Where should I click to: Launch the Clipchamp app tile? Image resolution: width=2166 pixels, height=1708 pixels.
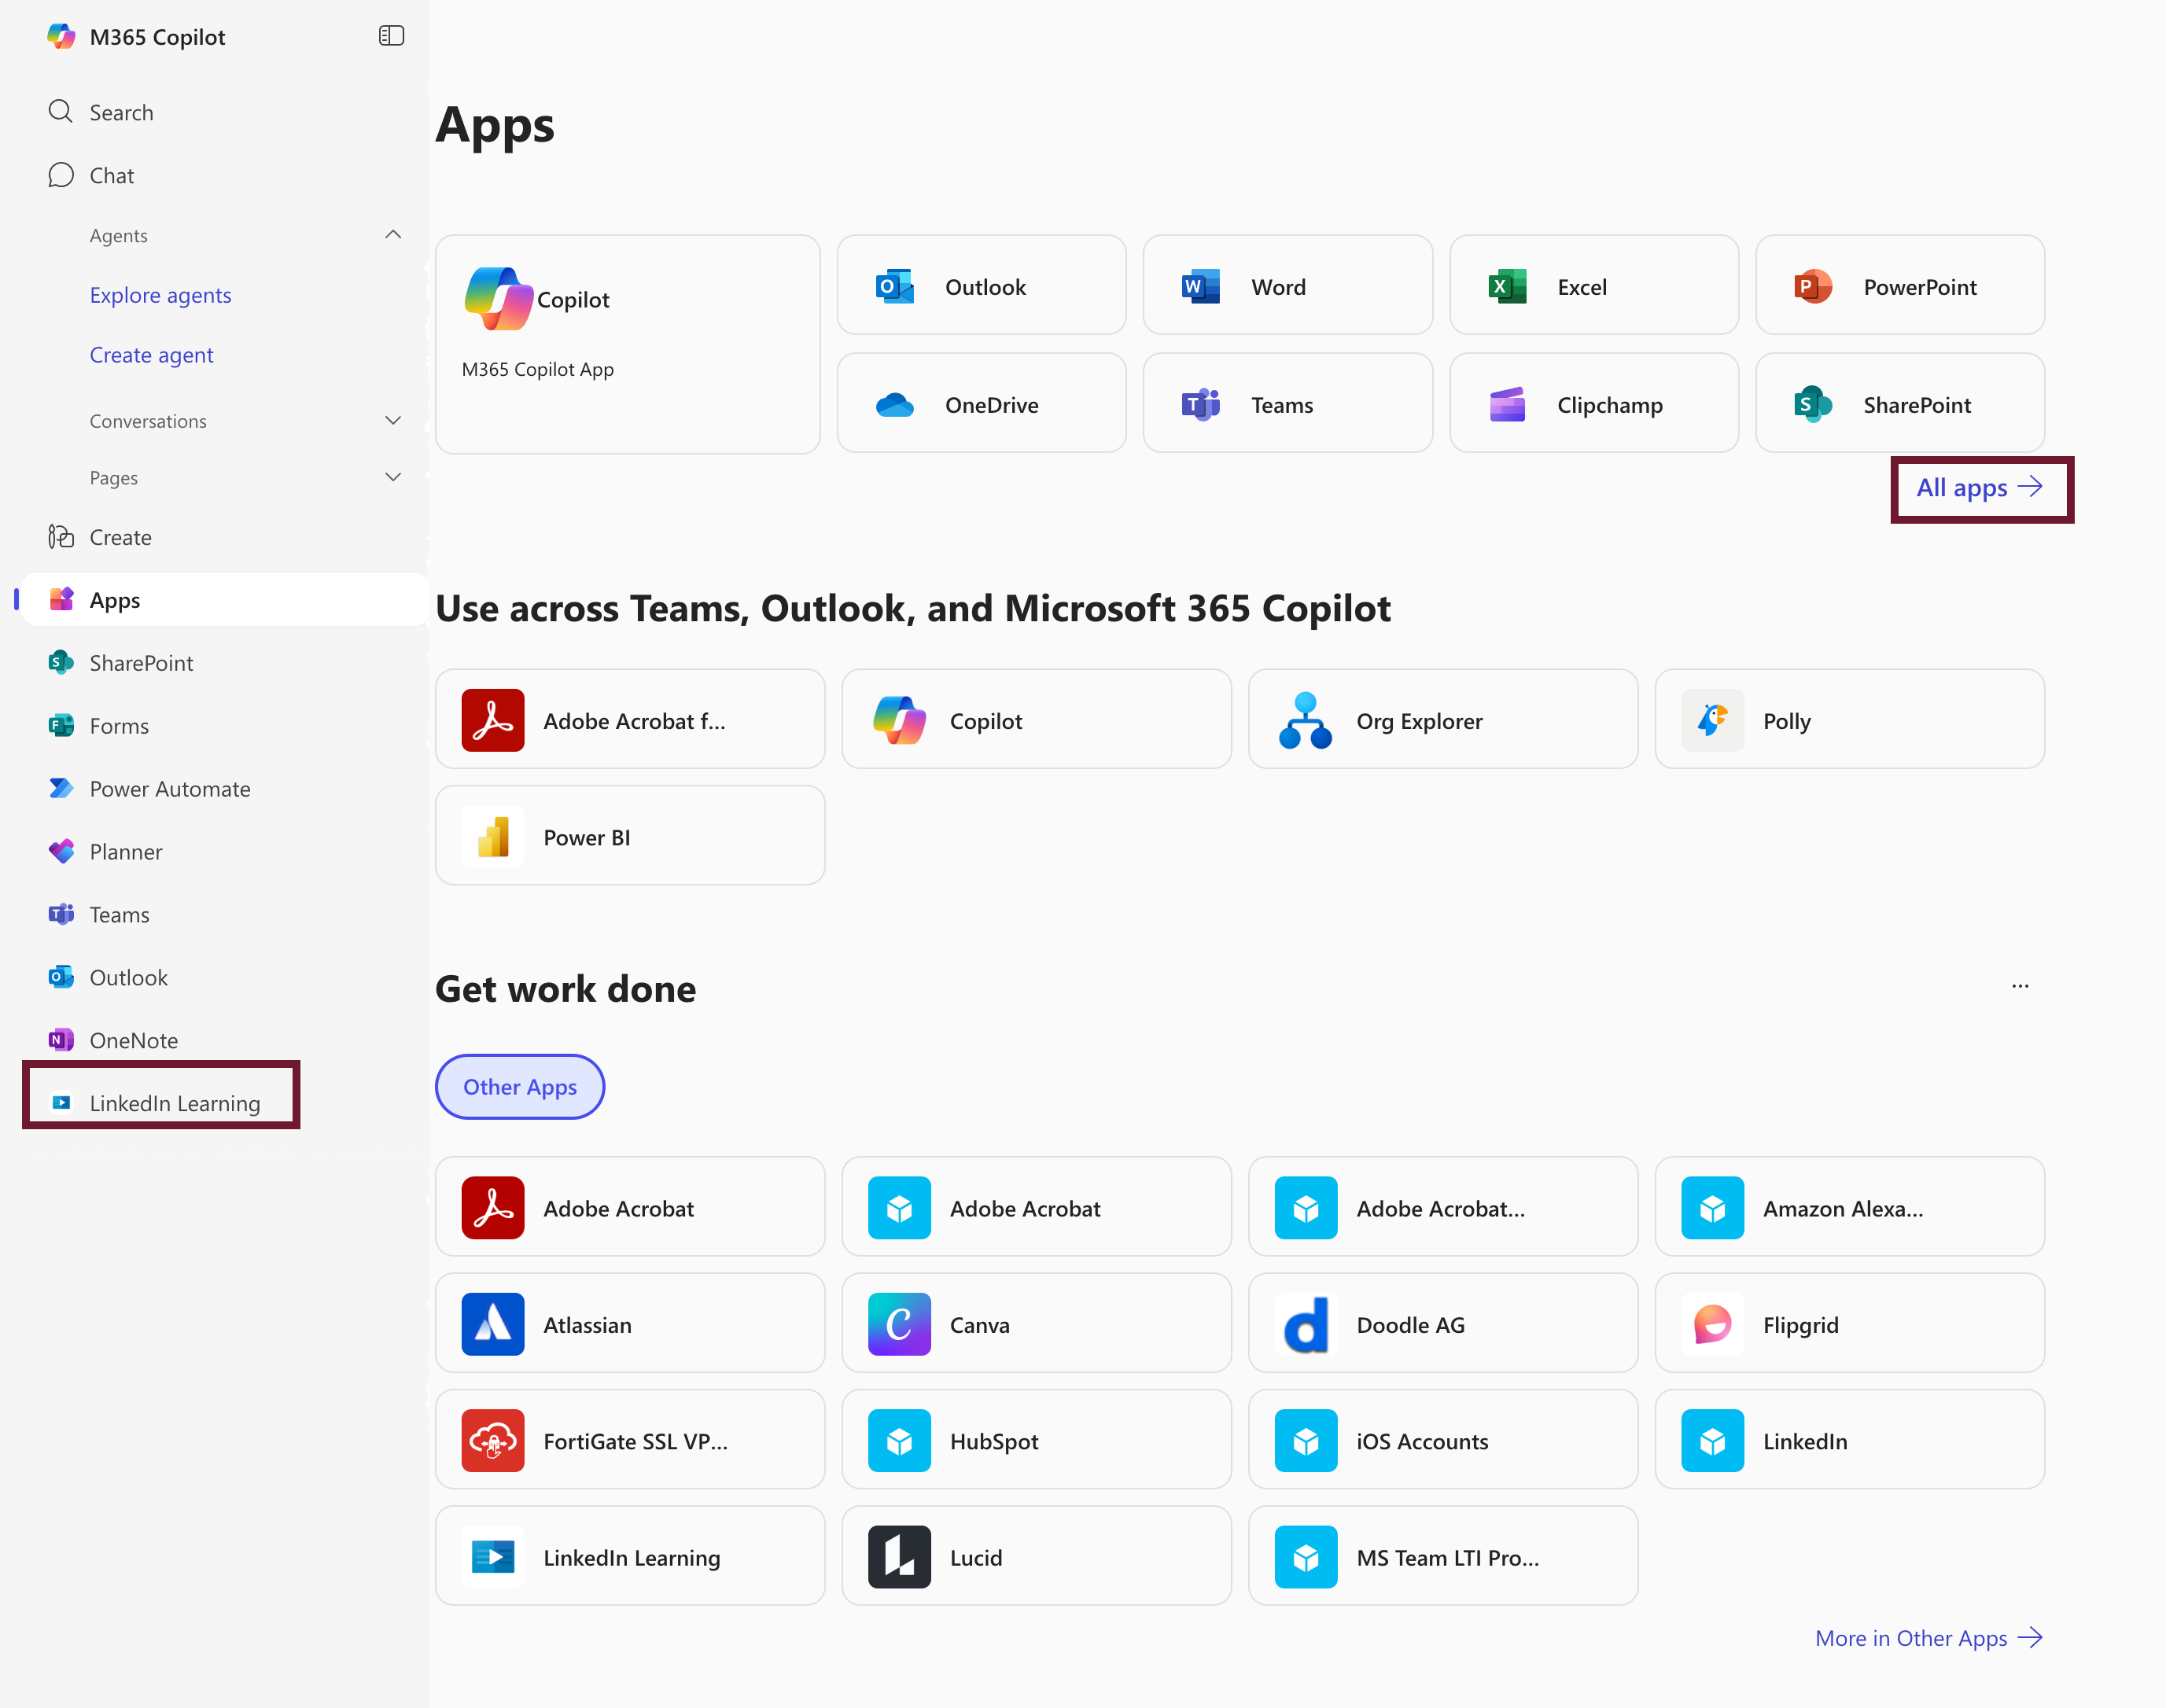coord(1594,404)
